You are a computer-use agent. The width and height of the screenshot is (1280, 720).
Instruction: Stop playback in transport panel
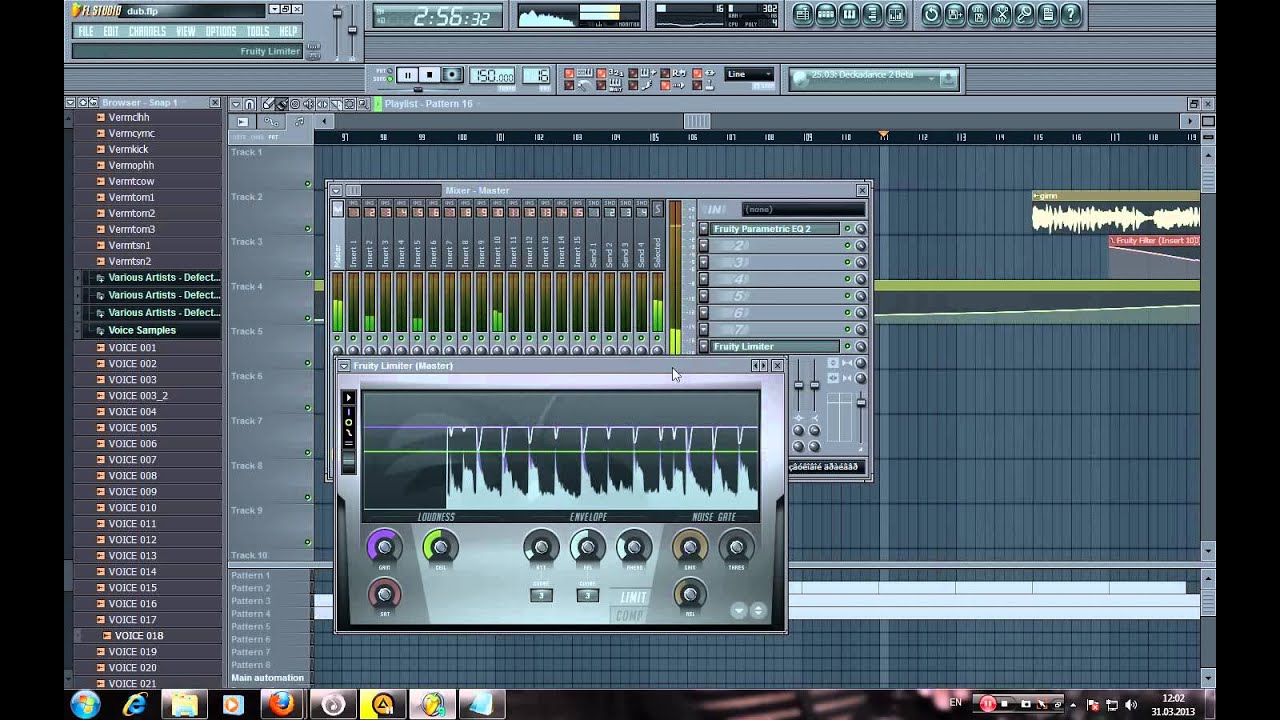(x=429, y=75)
